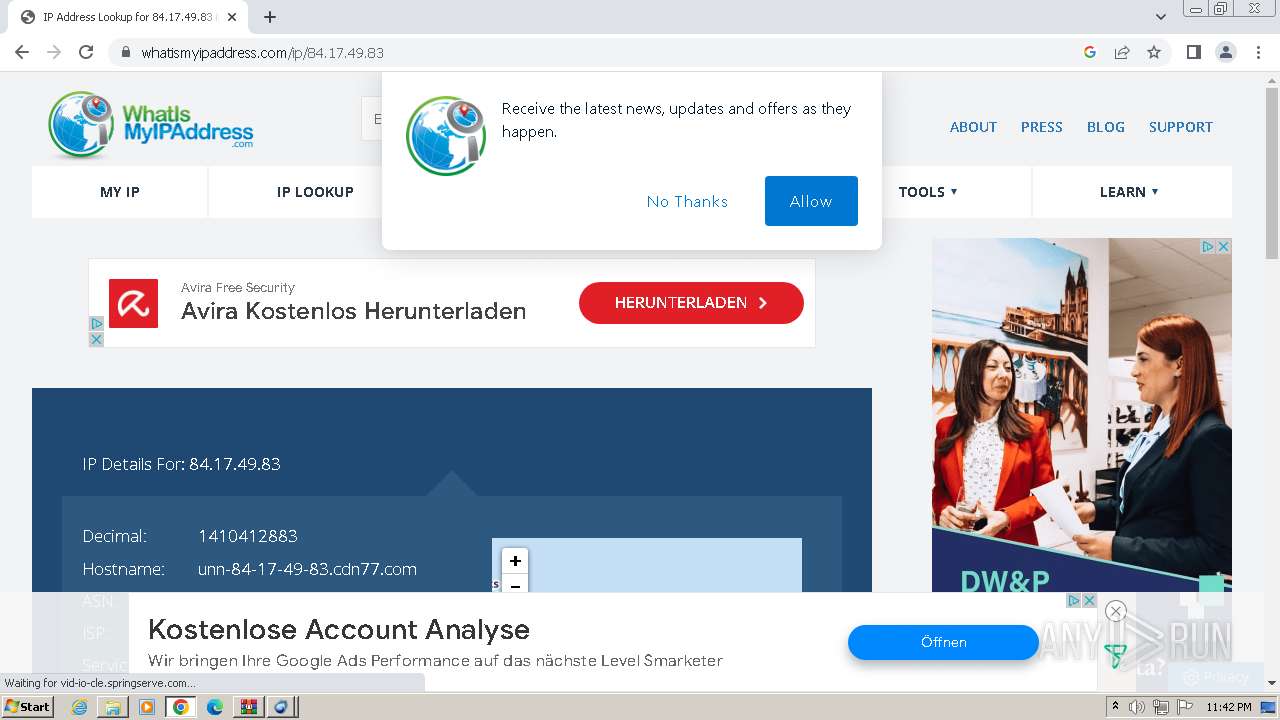Open the MY IP menu item
This screenshot has height=720, width=1280.
(x=120, y=192)
